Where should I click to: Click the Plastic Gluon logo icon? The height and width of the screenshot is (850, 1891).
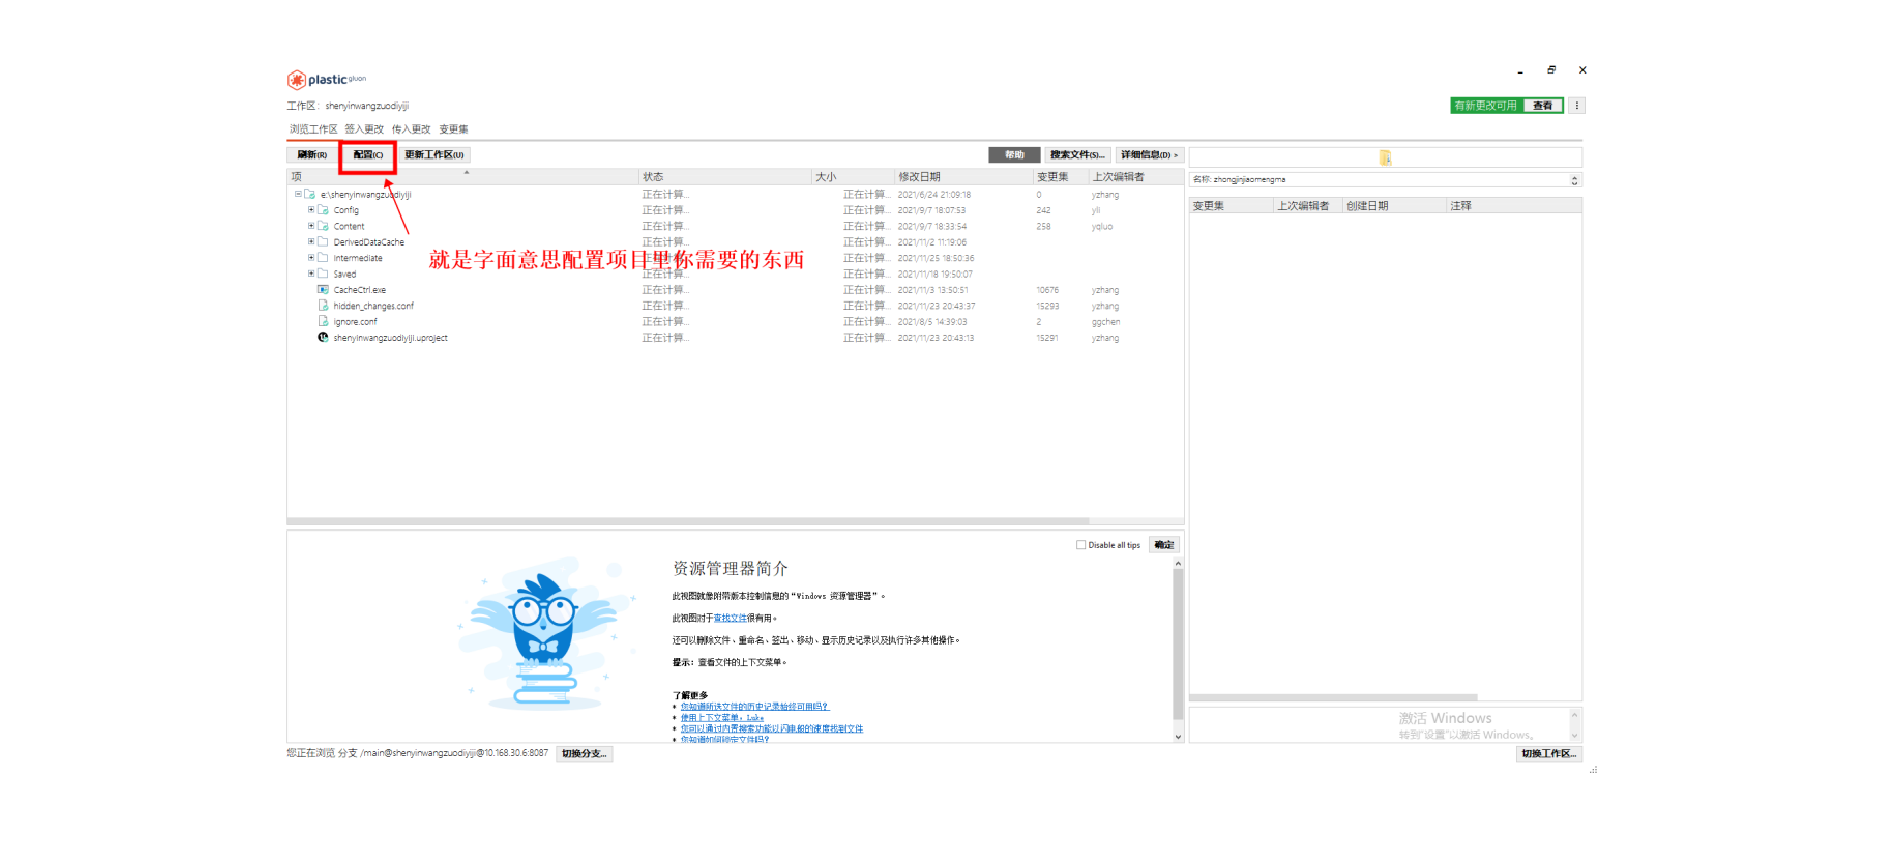[x=296, y=80]
